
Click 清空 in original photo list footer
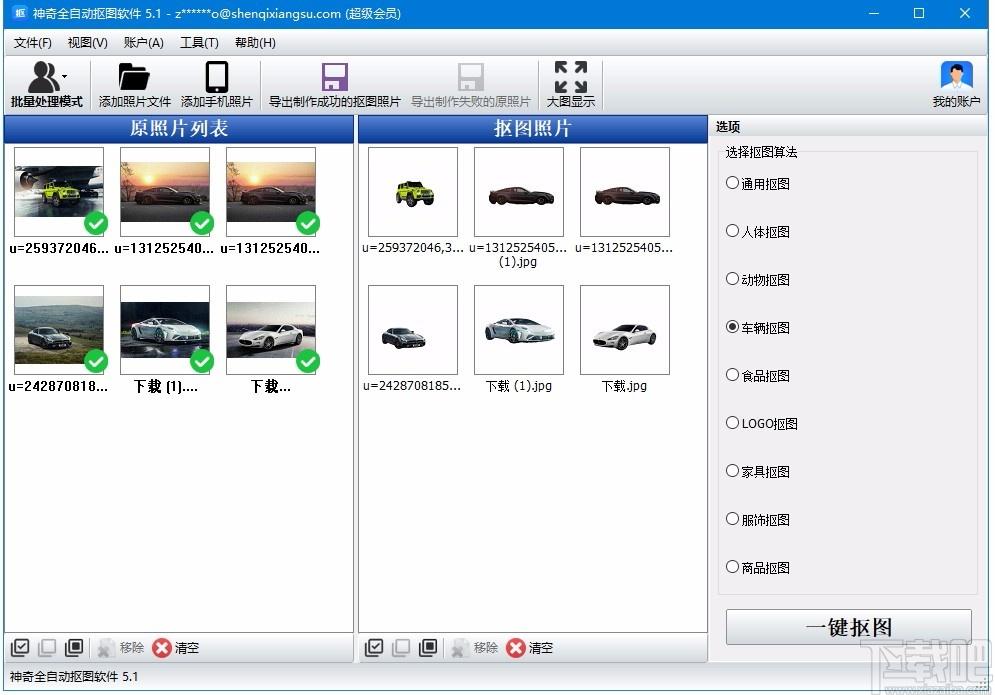(176, 647)
